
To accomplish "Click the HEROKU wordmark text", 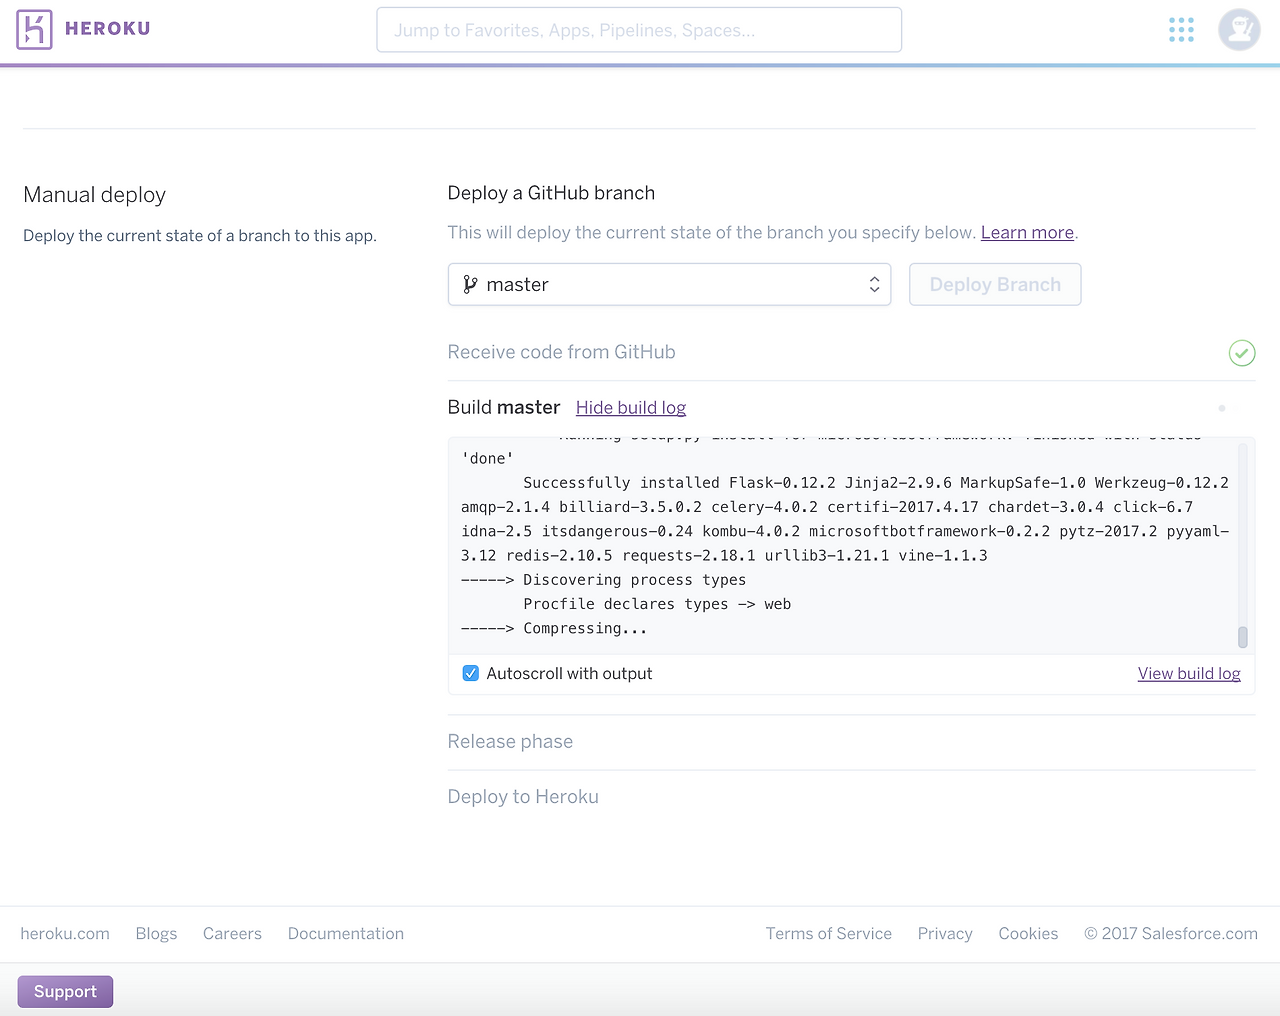I will [108, 29].
